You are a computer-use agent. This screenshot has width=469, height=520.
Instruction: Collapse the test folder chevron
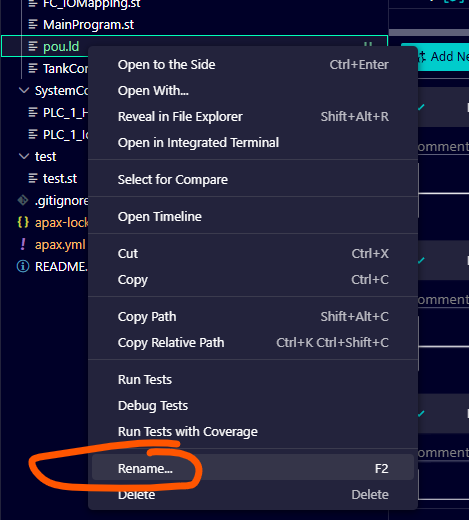[24, 156]
